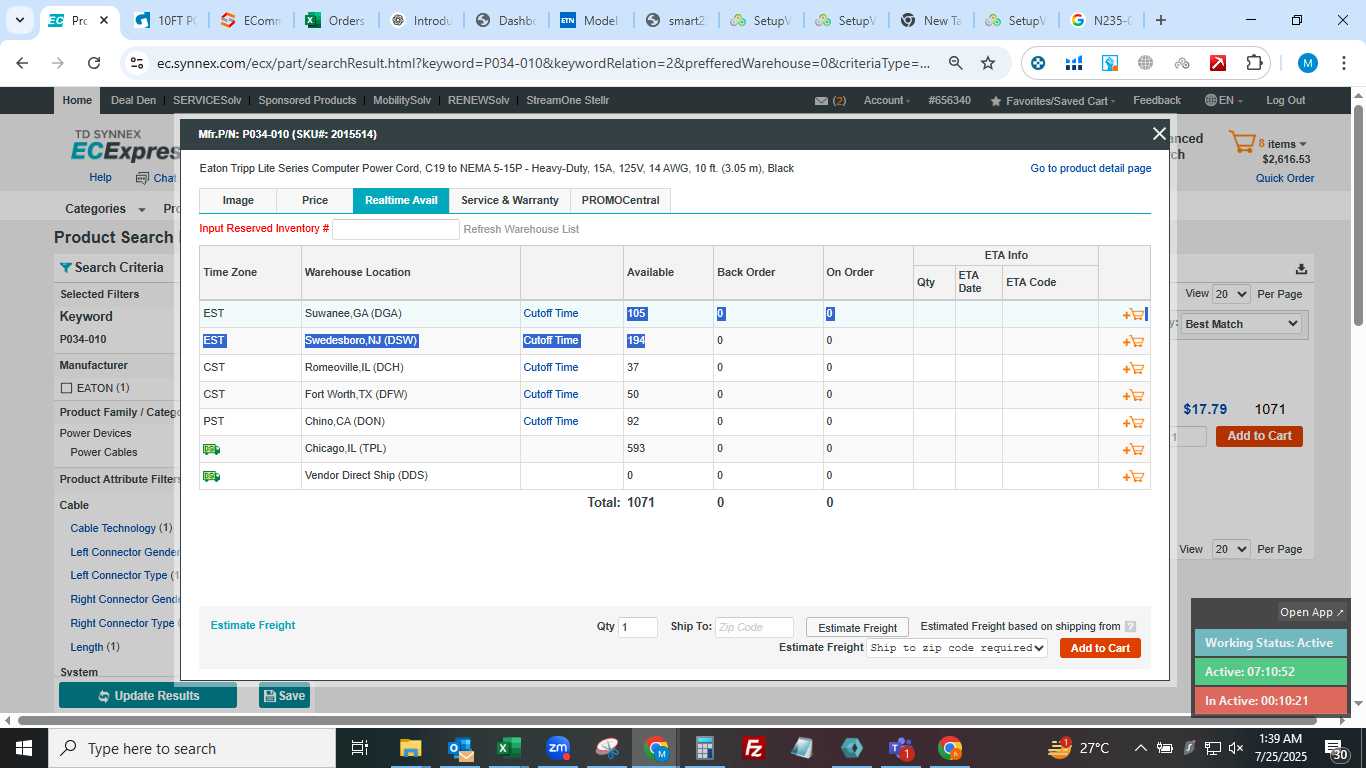Close the realtime availability popup
Screen dimensions: 1366x768
tap(1159, 134)
